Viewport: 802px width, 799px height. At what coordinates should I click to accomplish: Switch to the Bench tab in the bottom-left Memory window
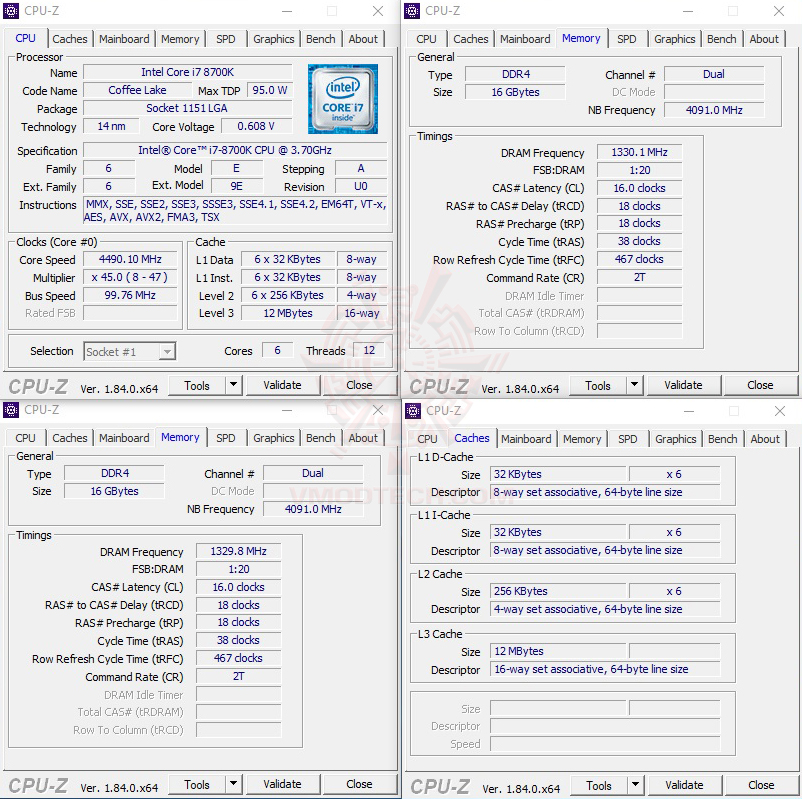[x=321, y=438]
